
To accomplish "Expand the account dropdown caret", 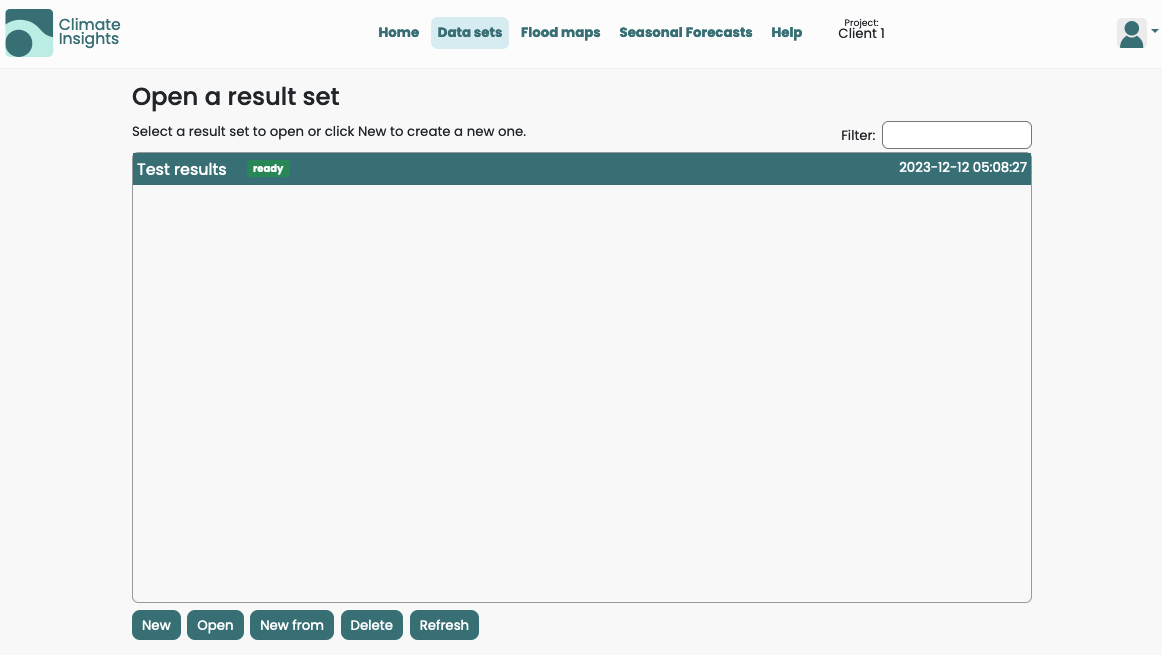I will click(1155, 31).
